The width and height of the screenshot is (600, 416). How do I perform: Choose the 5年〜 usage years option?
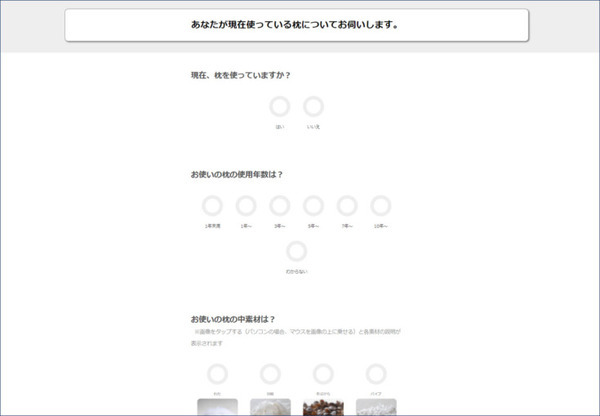tap(314, 206)
